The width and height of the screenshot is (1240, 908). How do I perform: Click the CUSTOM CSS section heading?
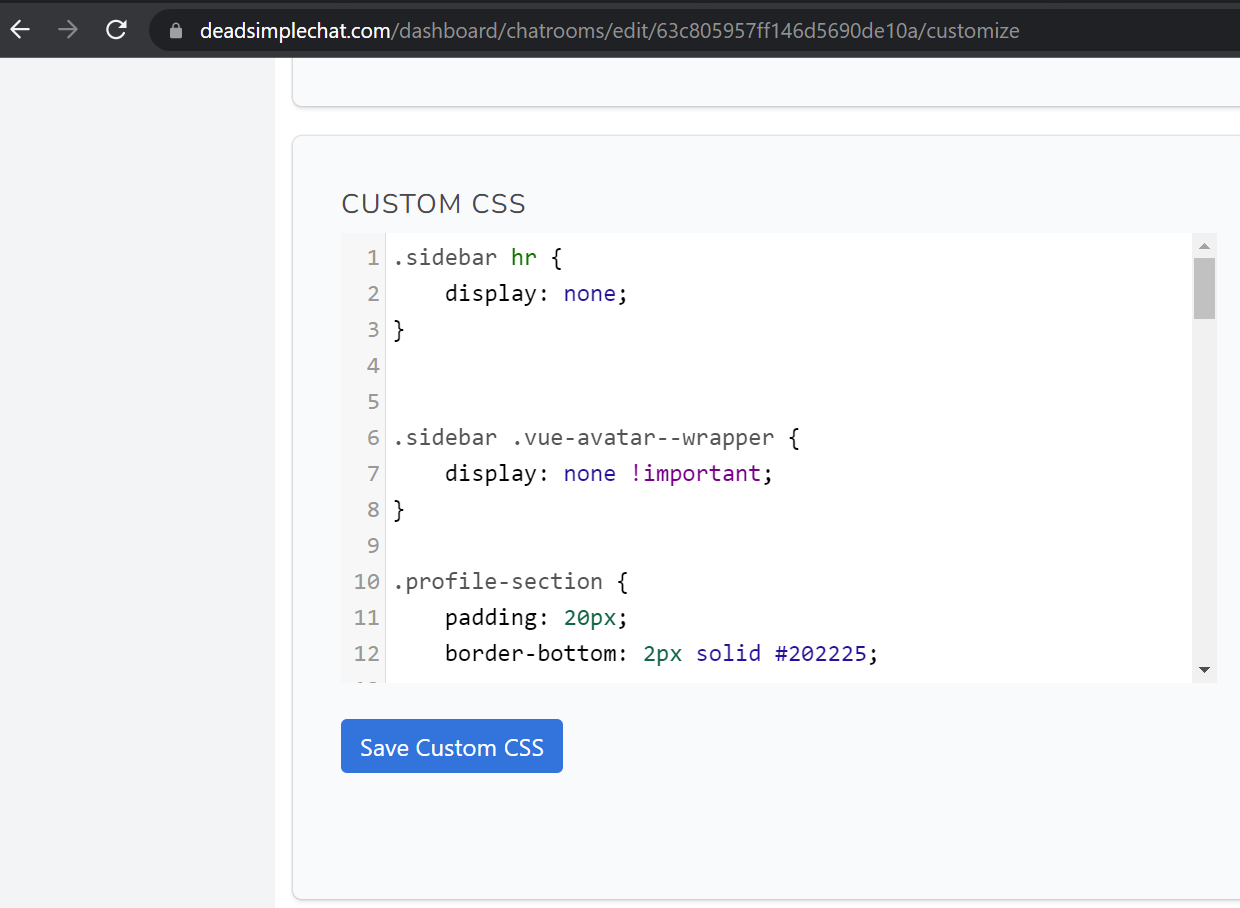click(433, 203)
